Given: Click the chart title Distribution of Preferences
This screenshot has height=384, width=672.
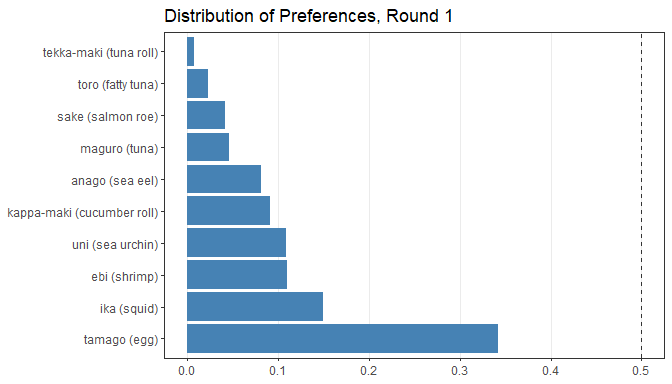Looking at the screenshot, I should tap(308, 16).
